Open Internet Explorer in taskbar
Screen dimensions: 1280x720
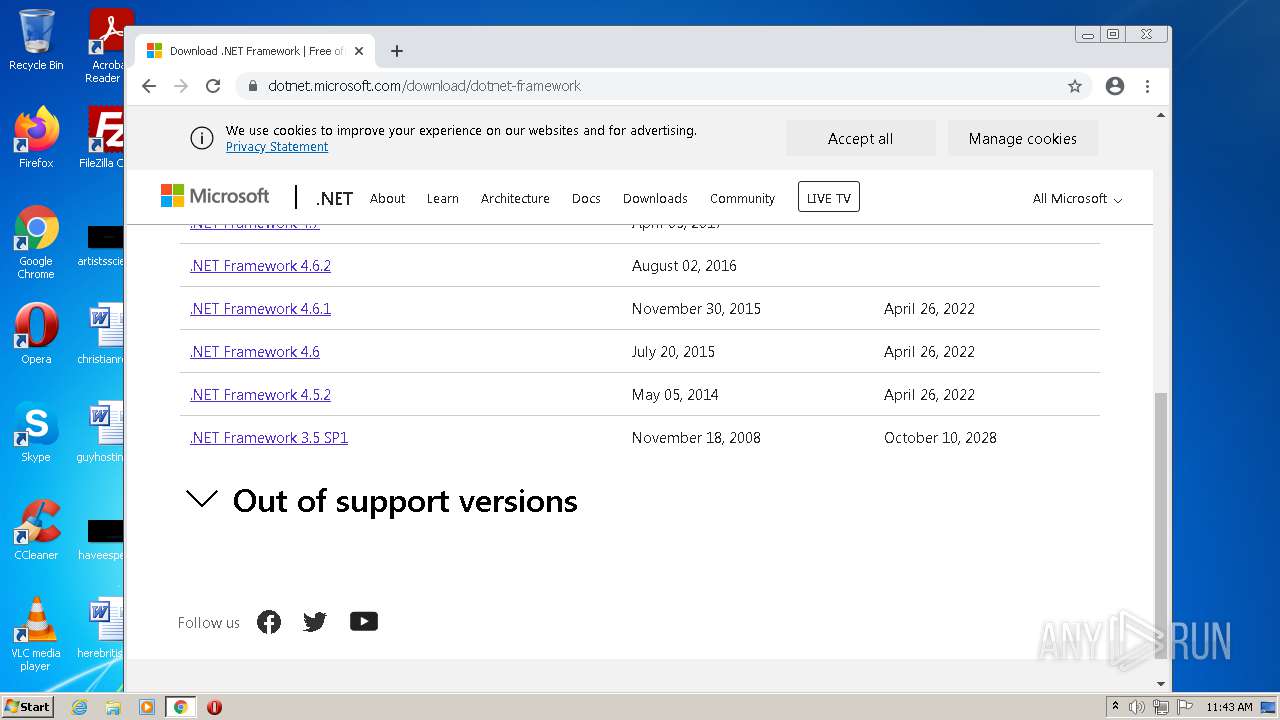pyautogui.click(x=79, y=707)
